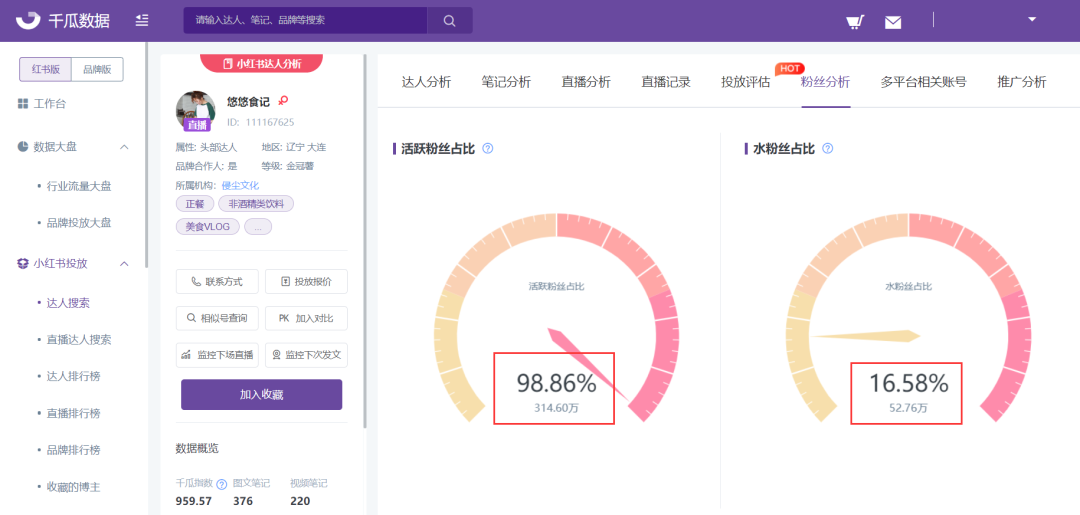The width and height of the screenshot is (1080, 515).
Task: Click the 小红书达人分析 header badge
Action: pos(262,63)
